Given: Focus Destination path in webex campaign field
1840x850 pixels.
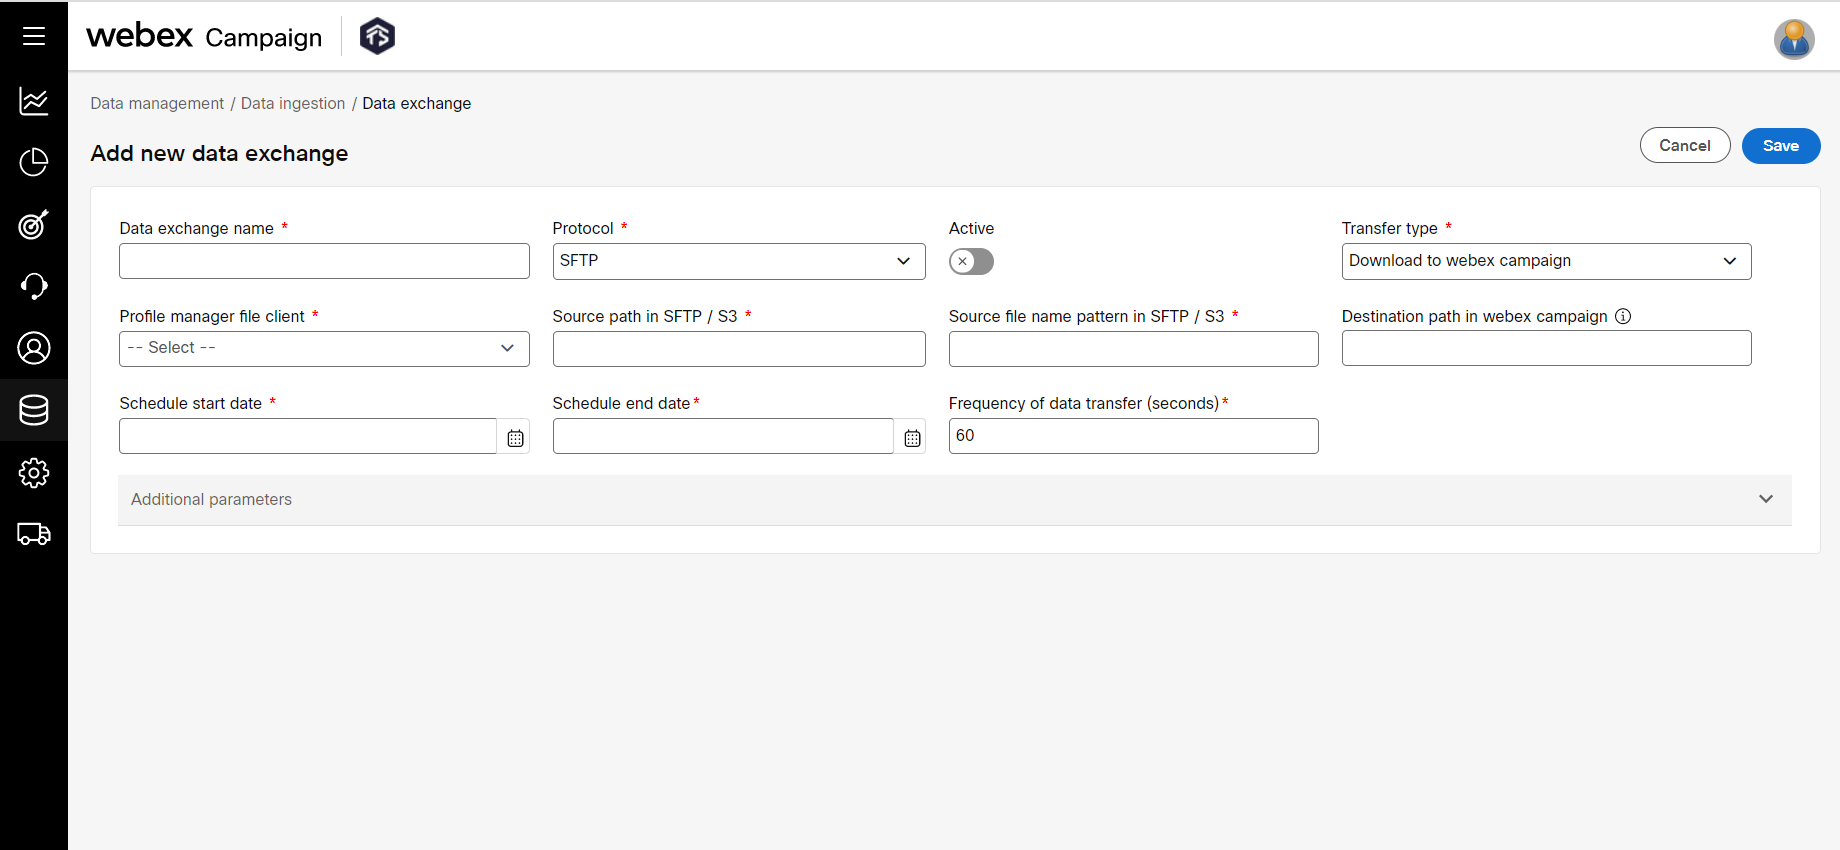Looking at the screenshot, I should pyautogui.click(x=1546, y=348).
